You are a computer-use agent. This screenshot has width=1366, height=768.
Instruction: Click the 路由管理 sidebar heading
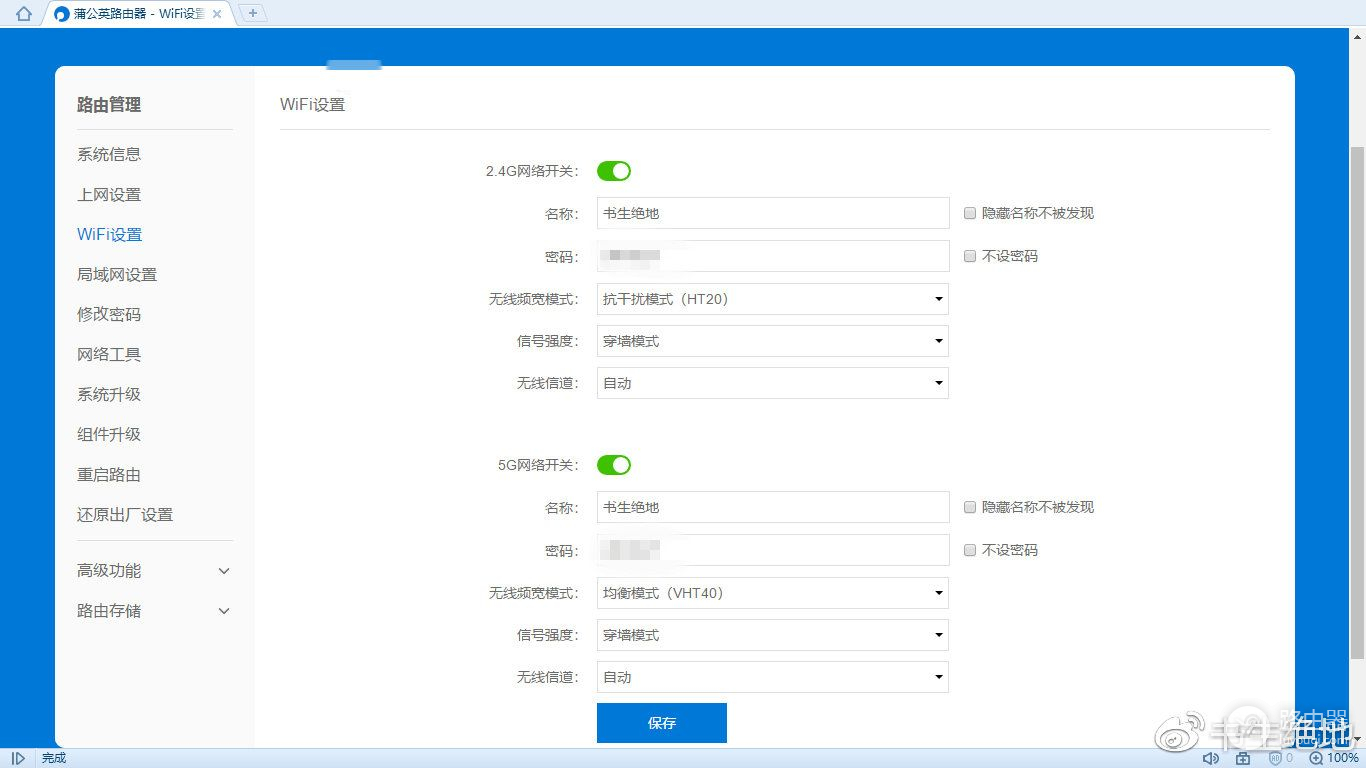click(x=109, y=105)
